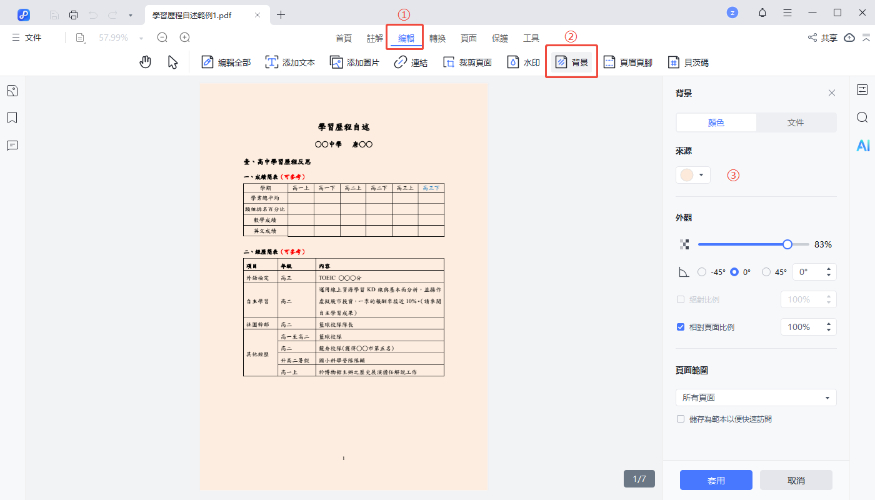The height and width of the screenshot is (500, 875).
Task: Select the -45° rotation radio button
Action: click(x=701, y=272)
